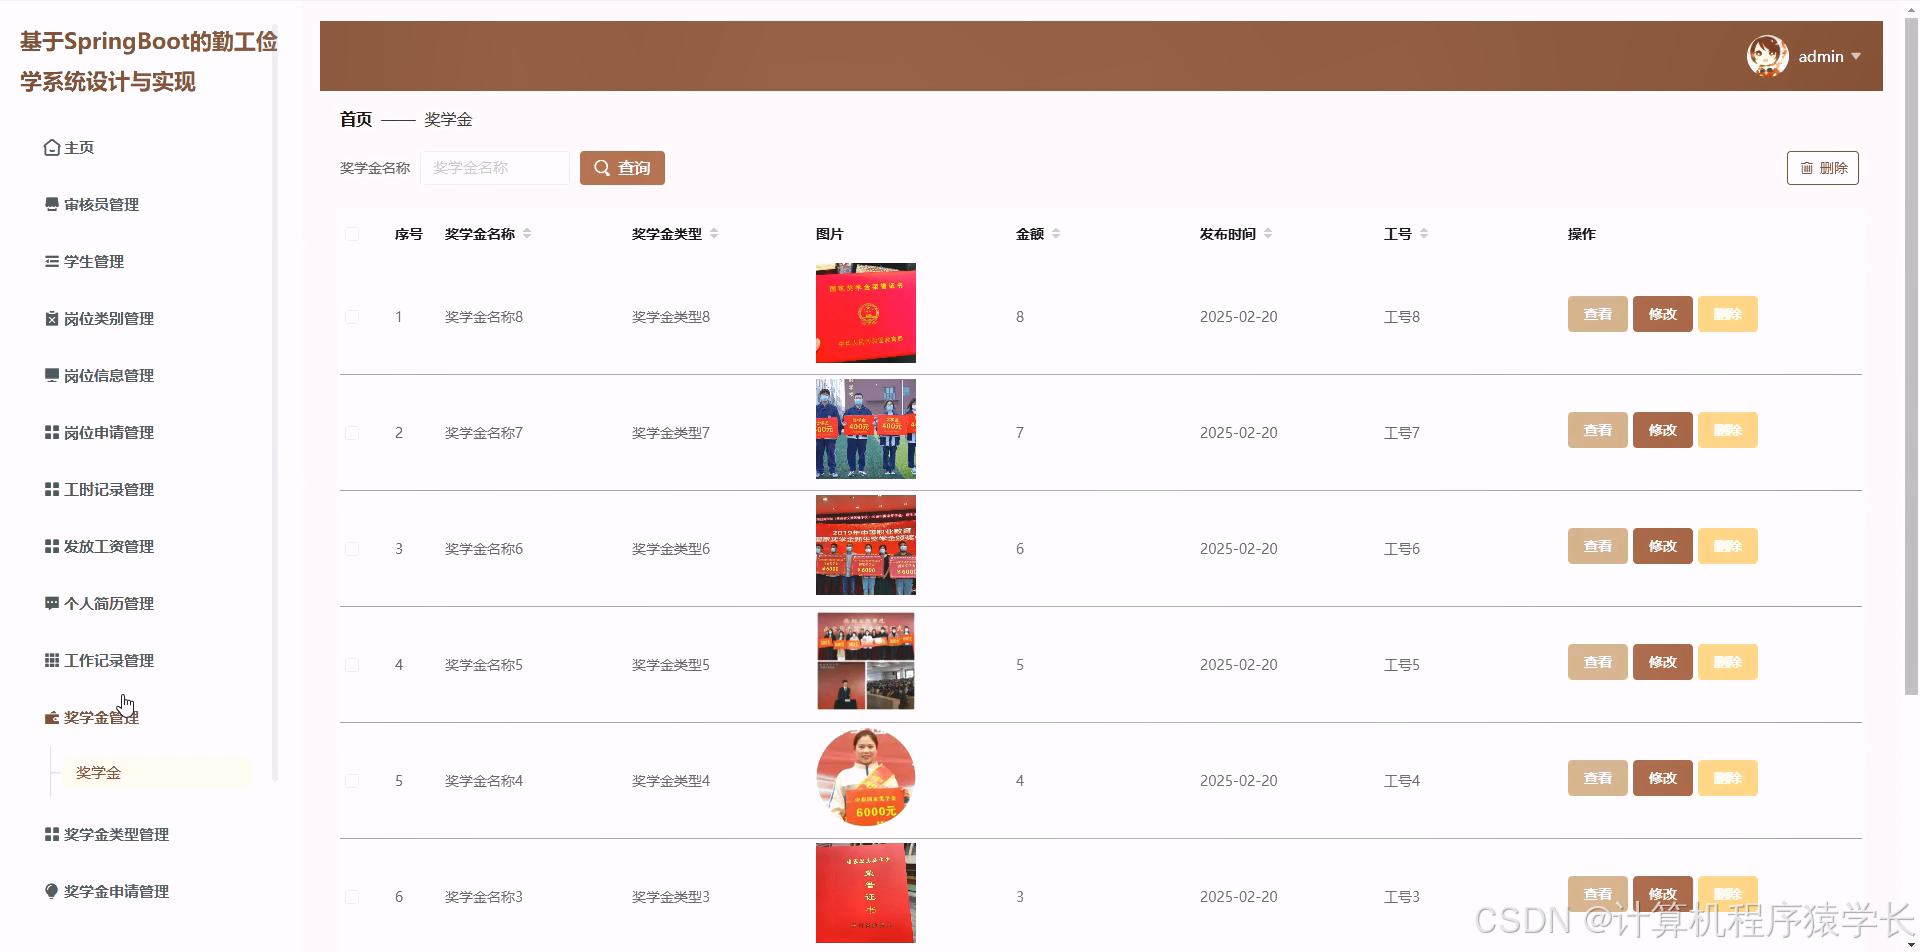Click the 审核员管理 sidebar icon
The width and height of the screenshot is (1920, 952).
(x=52, y=204)
